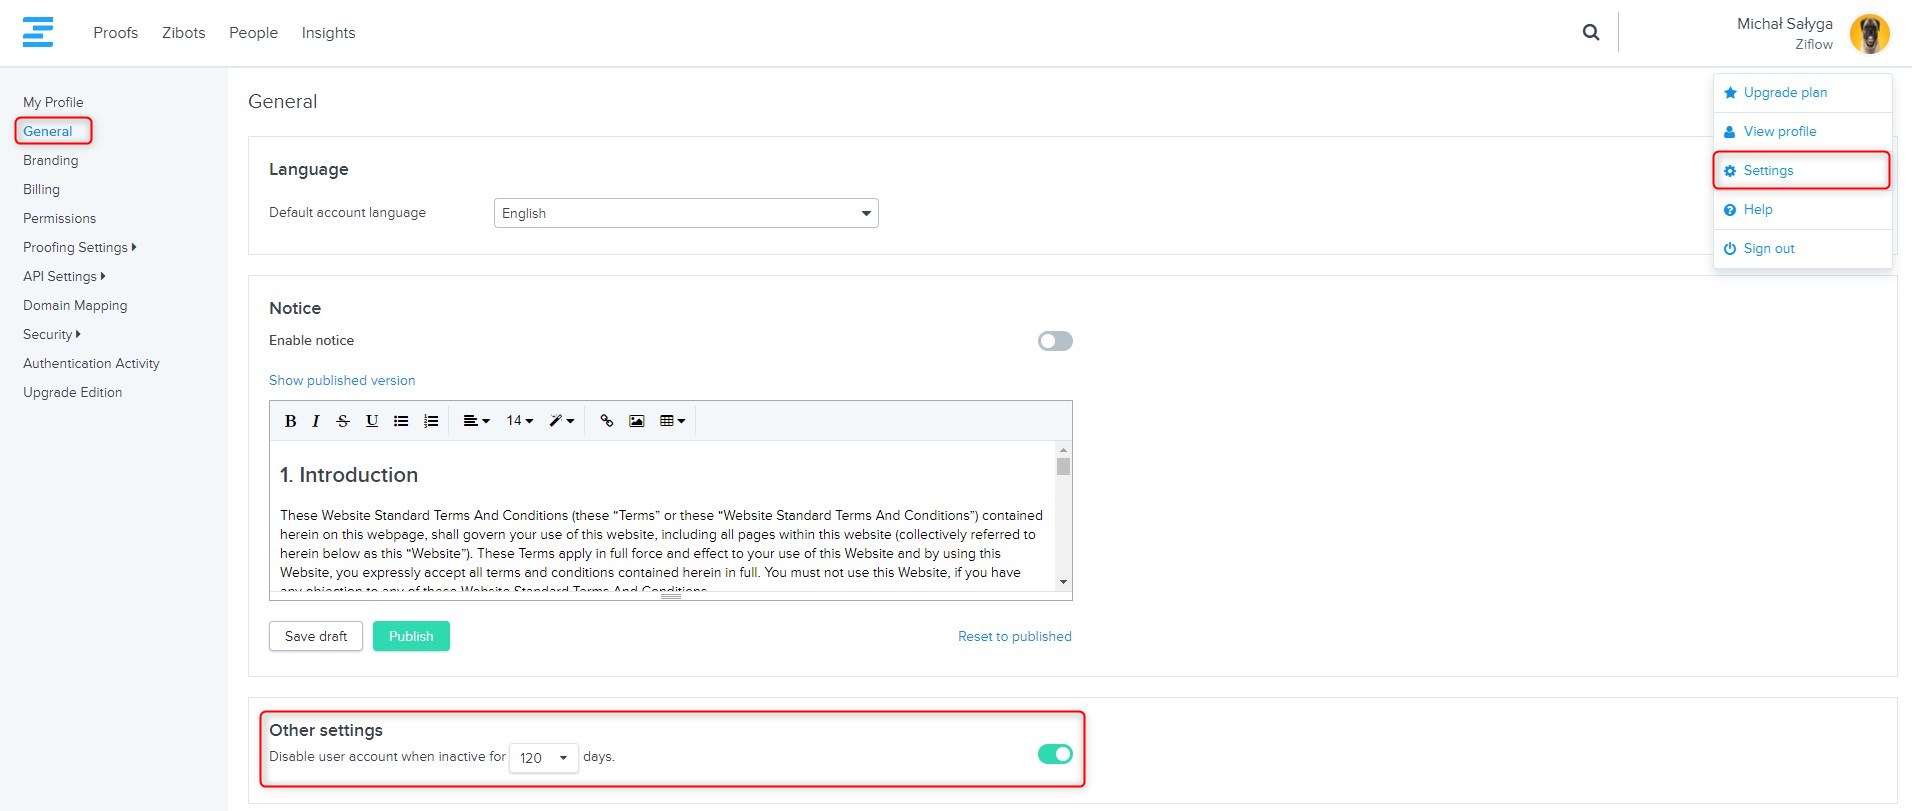
Task: Expand the font size 14 dropdown
Action: 519,421
